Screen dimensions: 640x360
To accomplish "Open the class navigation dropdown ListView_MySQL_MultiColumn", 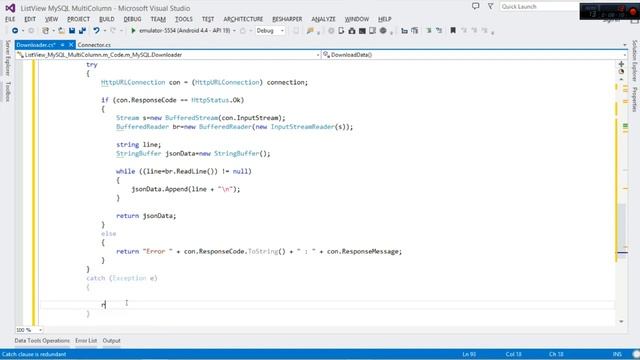I will 168,55.
